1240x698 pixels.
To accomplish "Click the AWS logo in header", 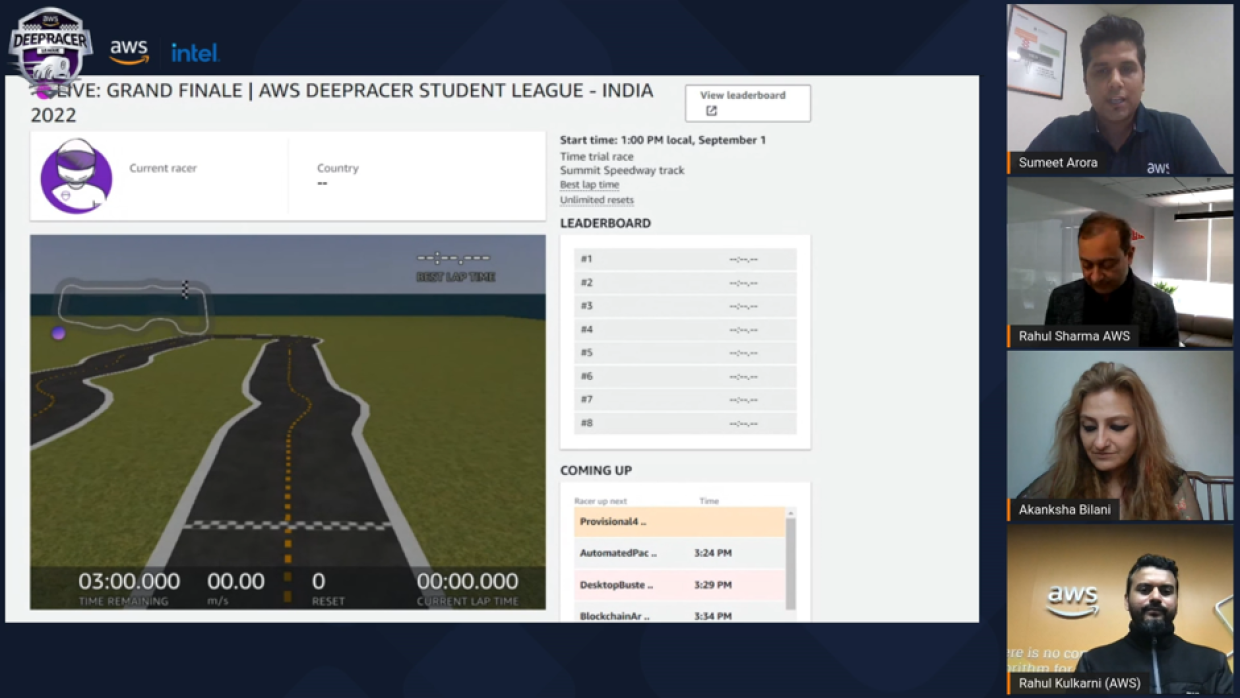I will pyautogui.click(x=129, y=52).
